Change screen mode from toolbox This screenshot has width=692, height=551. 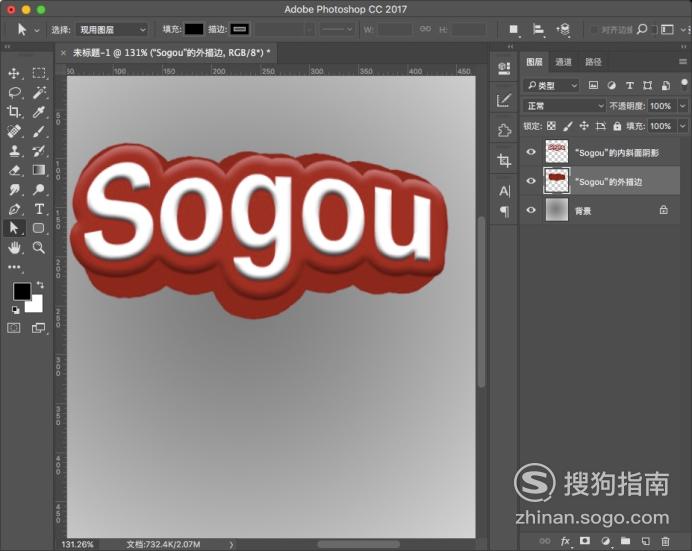pos(39,328)
